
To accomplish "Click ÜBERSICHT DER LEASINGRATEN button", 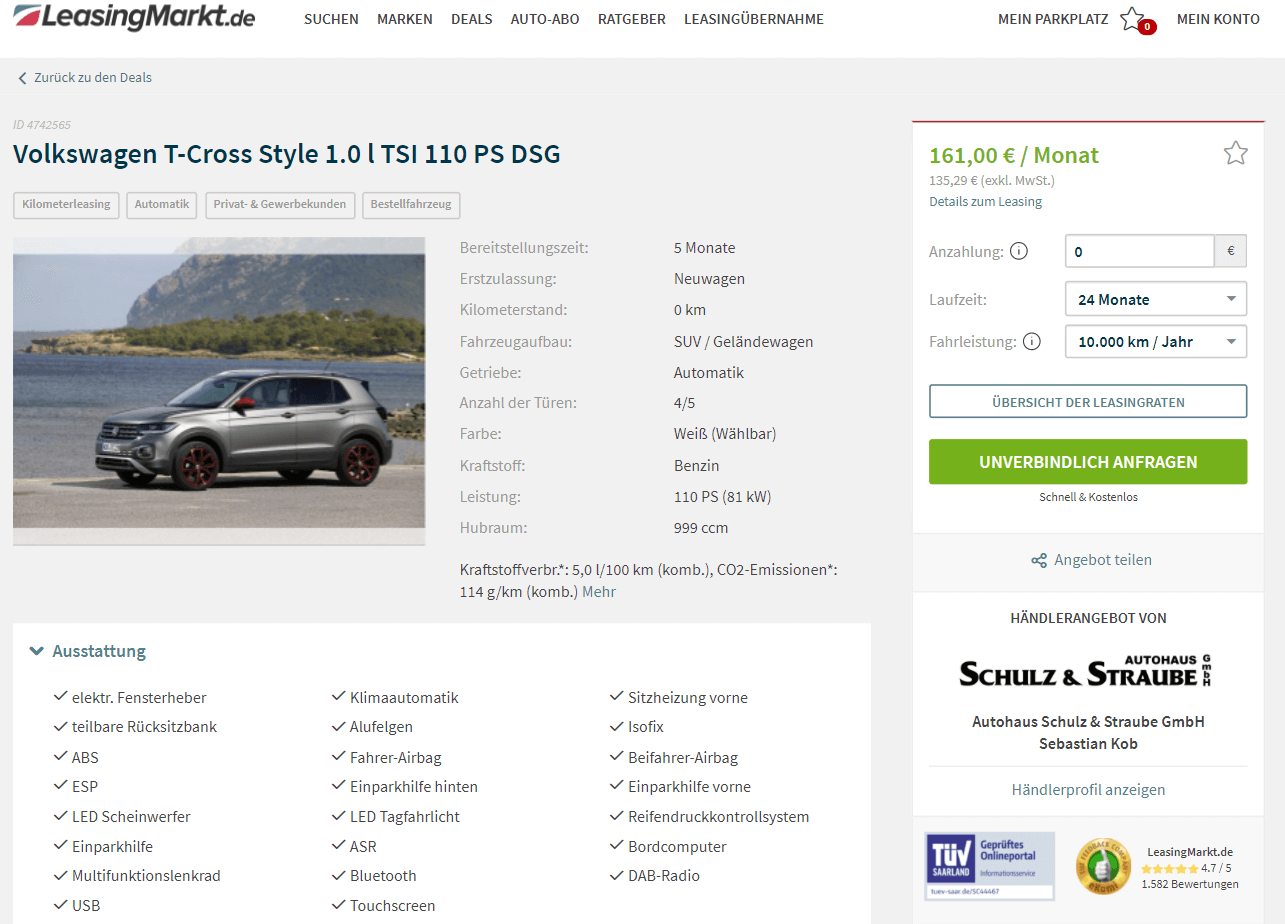I will pyautogui.click(x=1088, y=402).
